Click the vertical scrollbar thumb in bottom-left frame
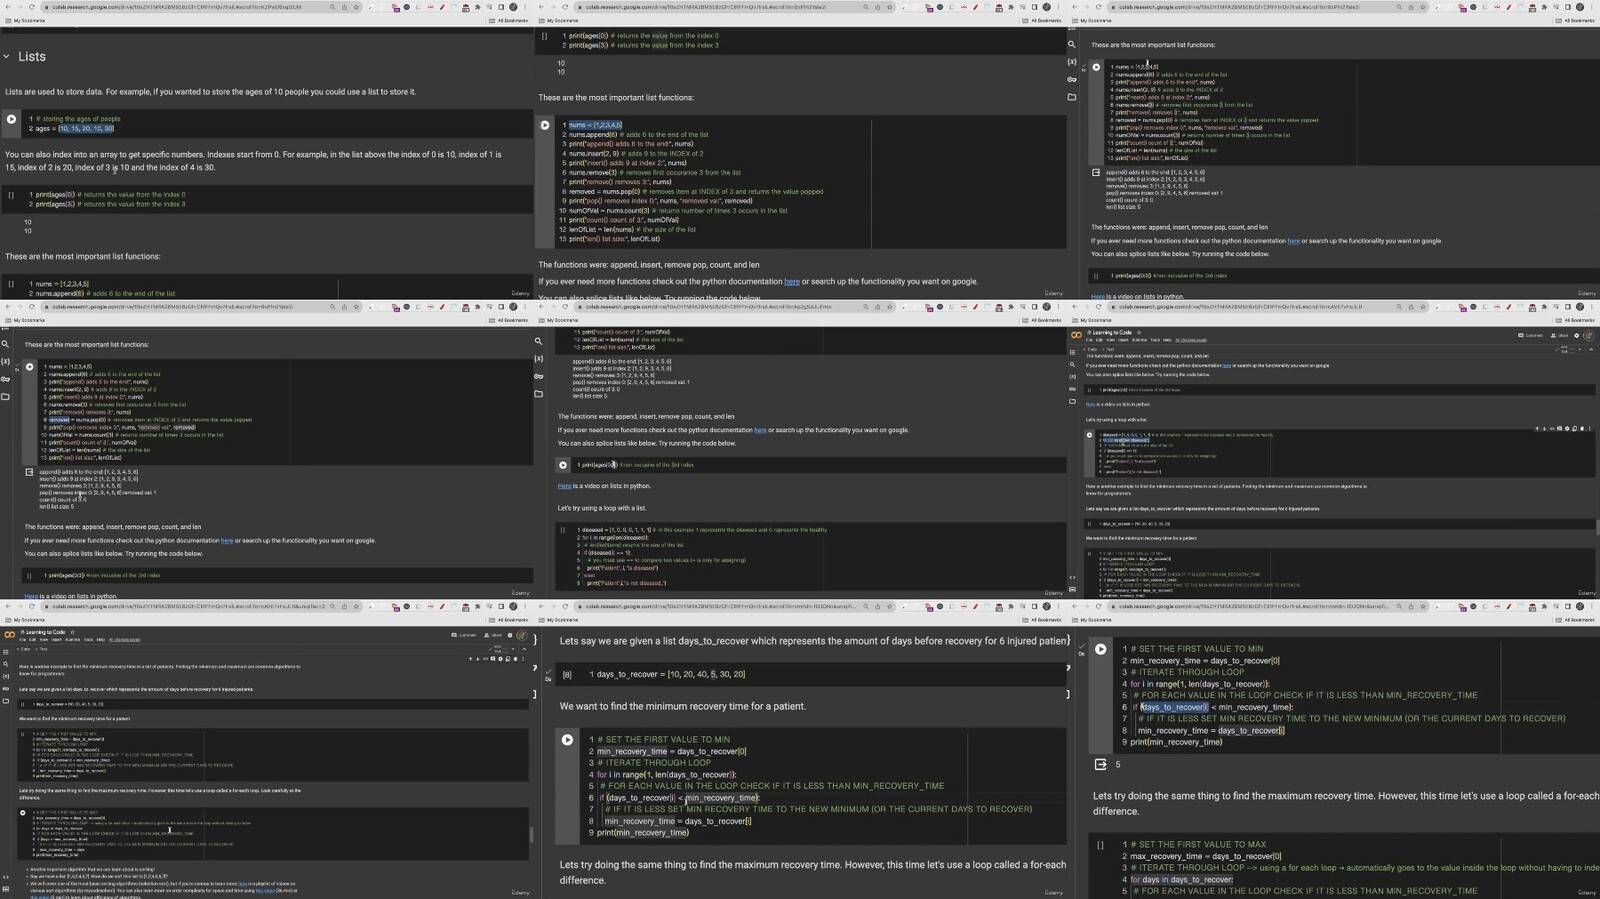Viewport: 1600px width, 899px height. pyautogui.click(x=531, y=834)
